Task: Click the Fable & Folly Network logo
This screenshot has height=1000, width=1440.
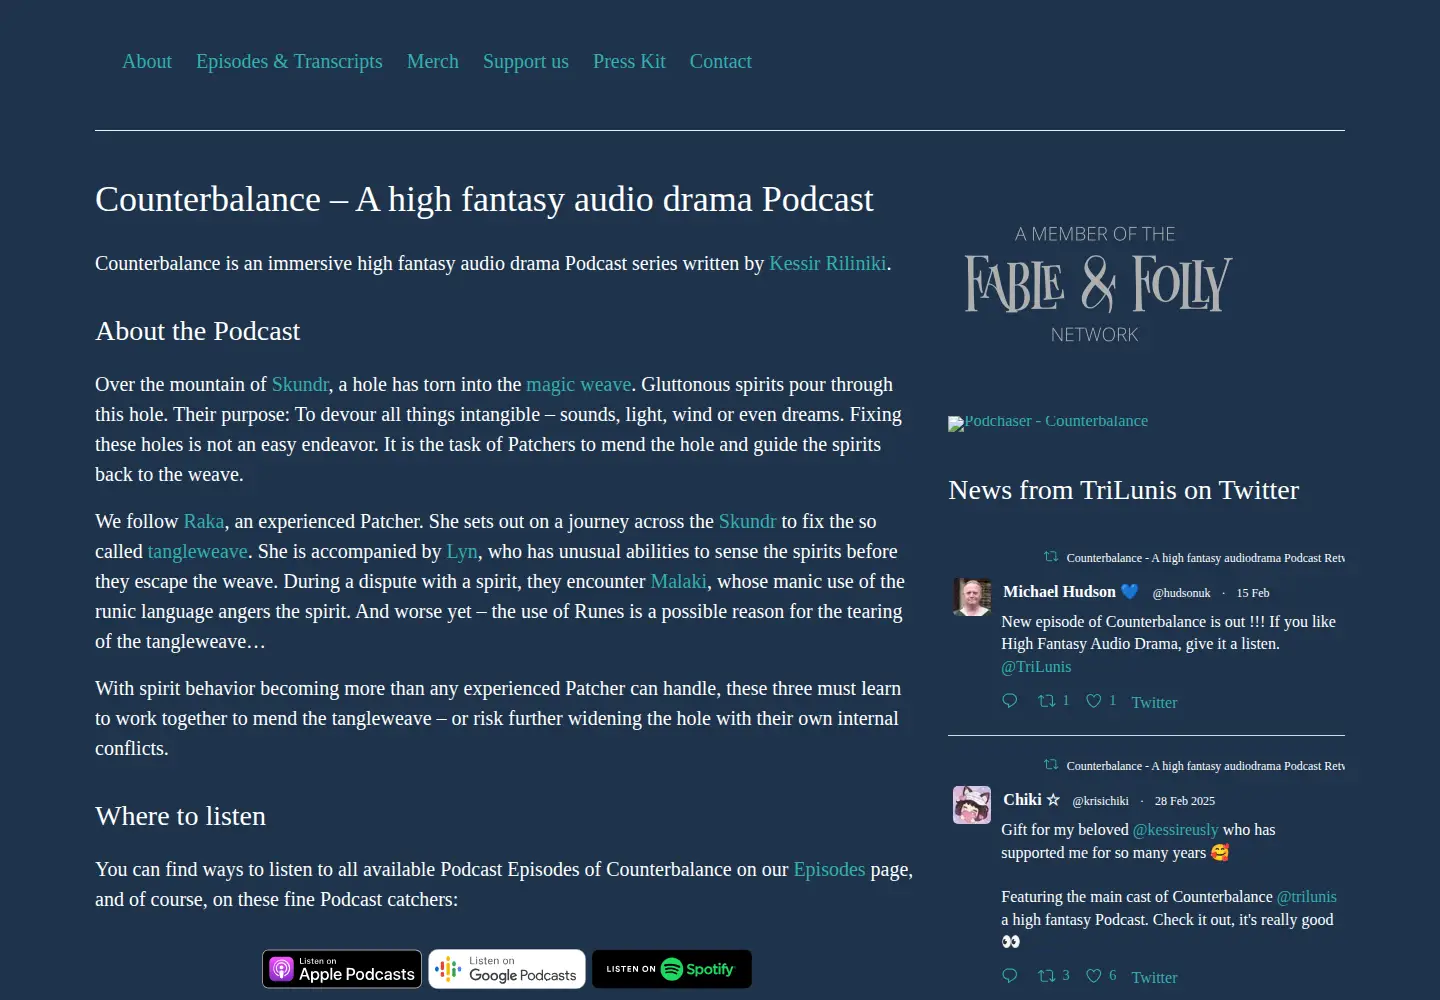Action: click(x=1097, y=284)
